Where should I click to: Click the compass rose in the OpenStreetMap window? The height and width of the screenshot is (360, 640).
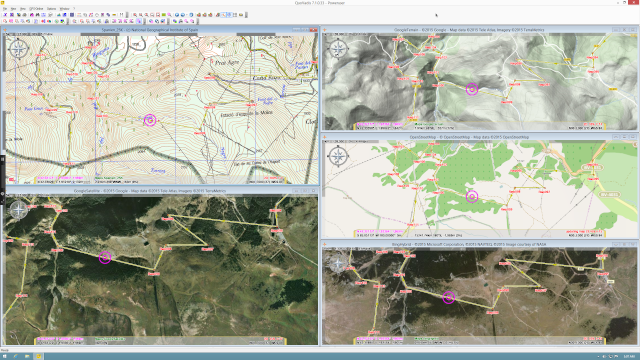click(338, 156)
